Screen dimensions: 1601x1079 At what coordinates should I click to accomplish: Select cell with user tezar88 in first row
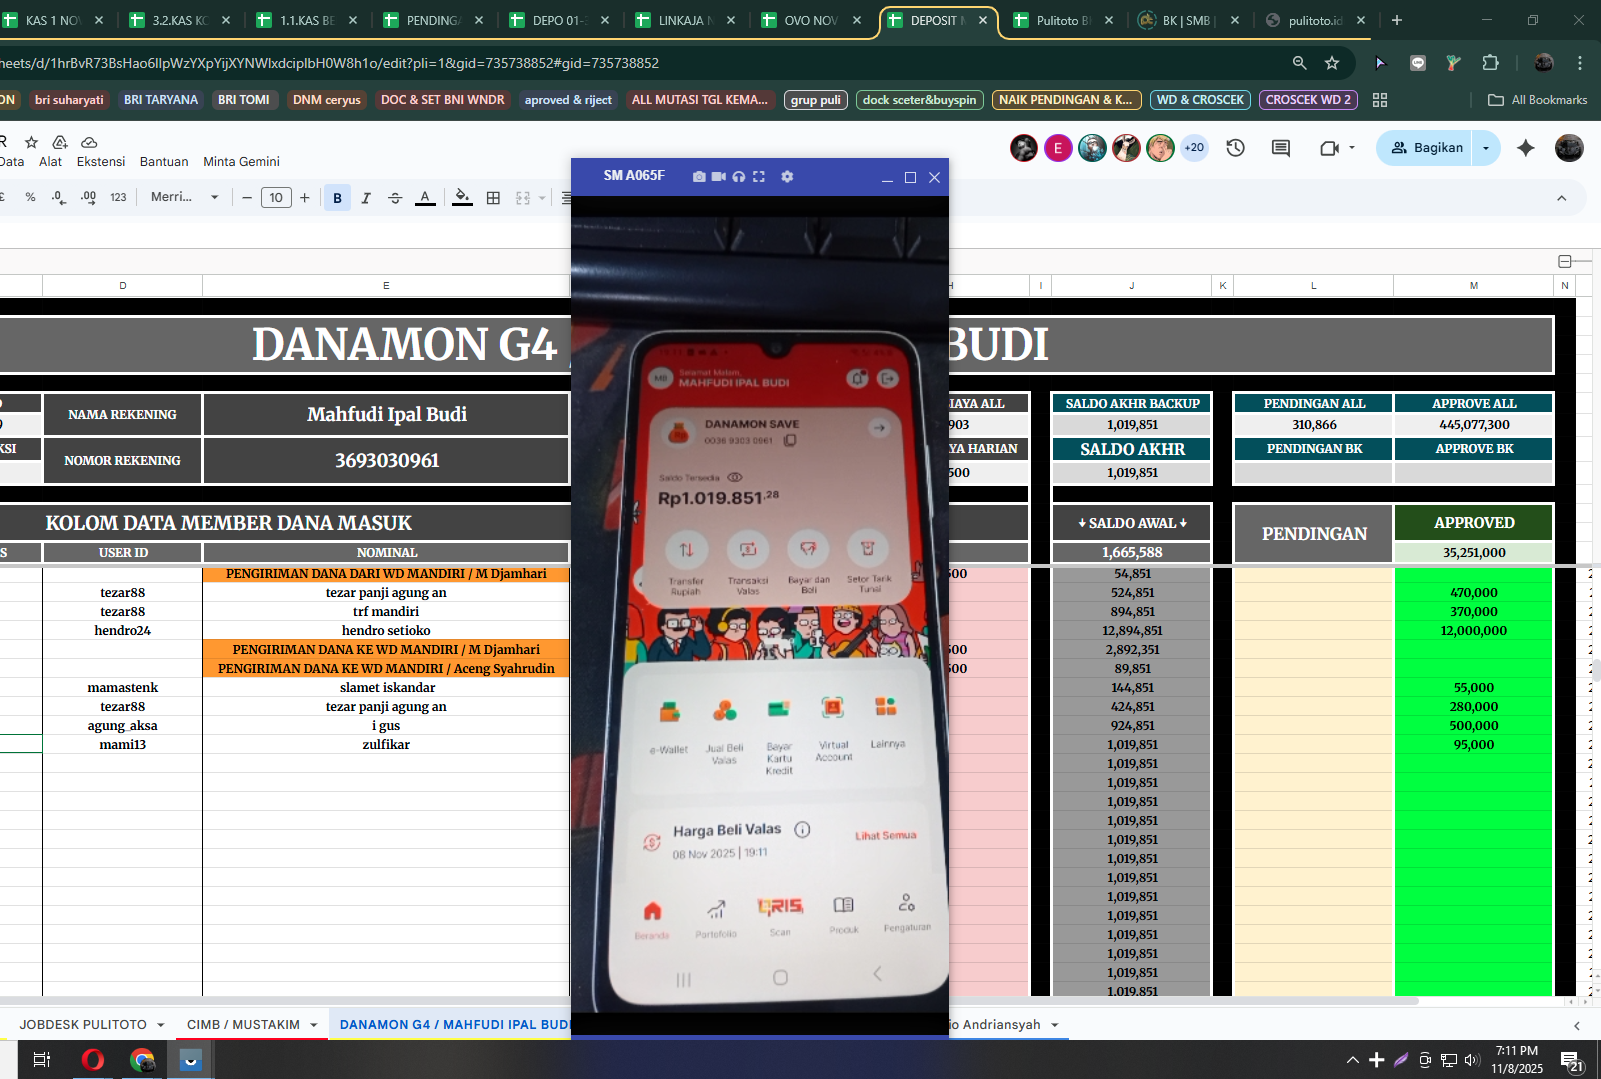122,593
